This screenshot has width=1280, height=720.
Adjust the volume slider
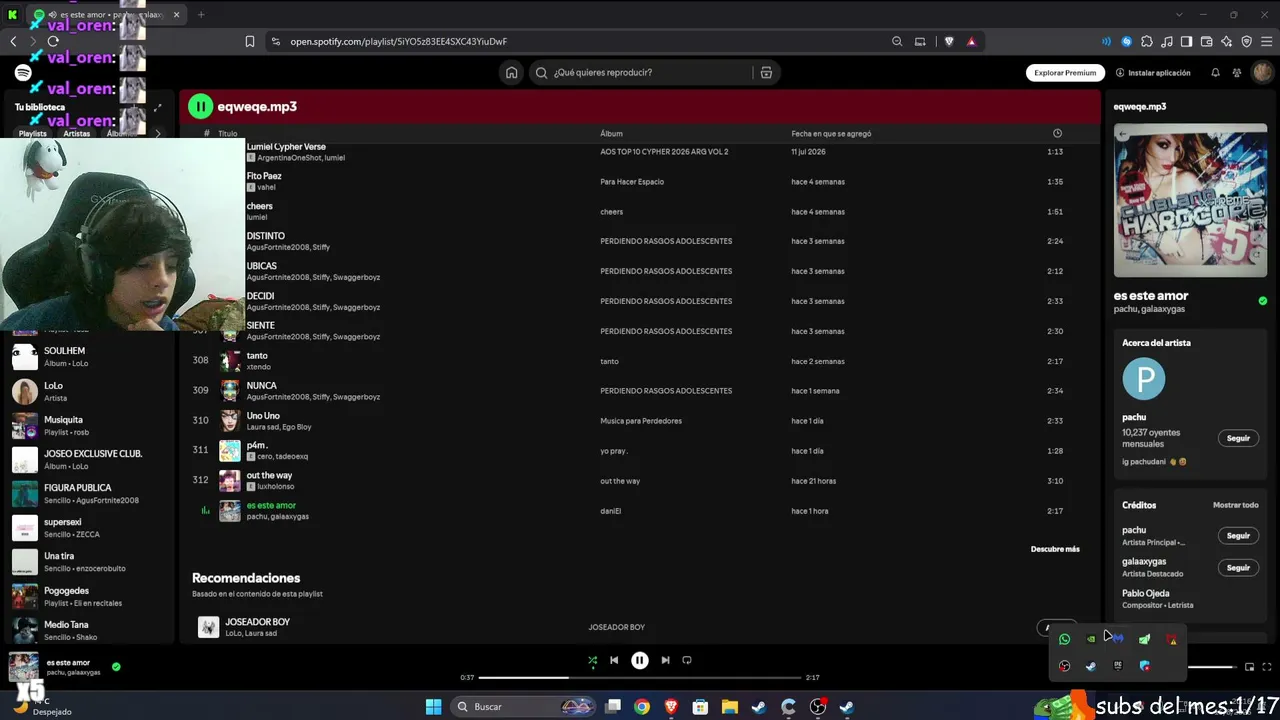(1211, 666)
